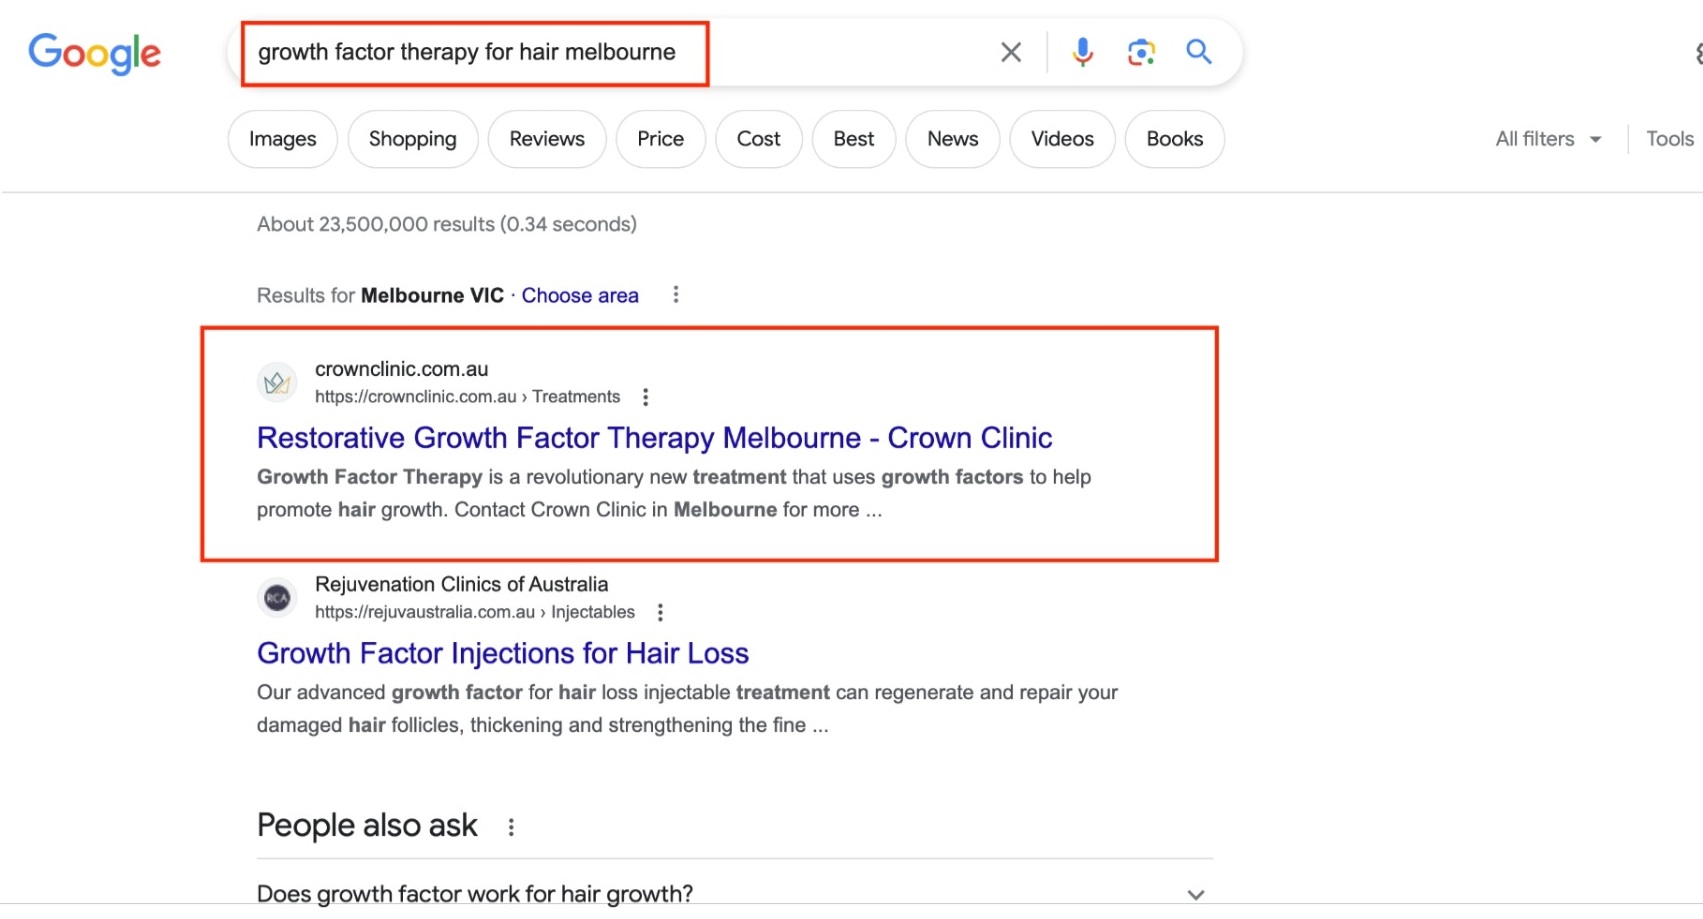The image size is (1703, 919).
Task: Open the three-dot menu for the rejuvaustralia.com.au result
Action: tap(660, 612)
